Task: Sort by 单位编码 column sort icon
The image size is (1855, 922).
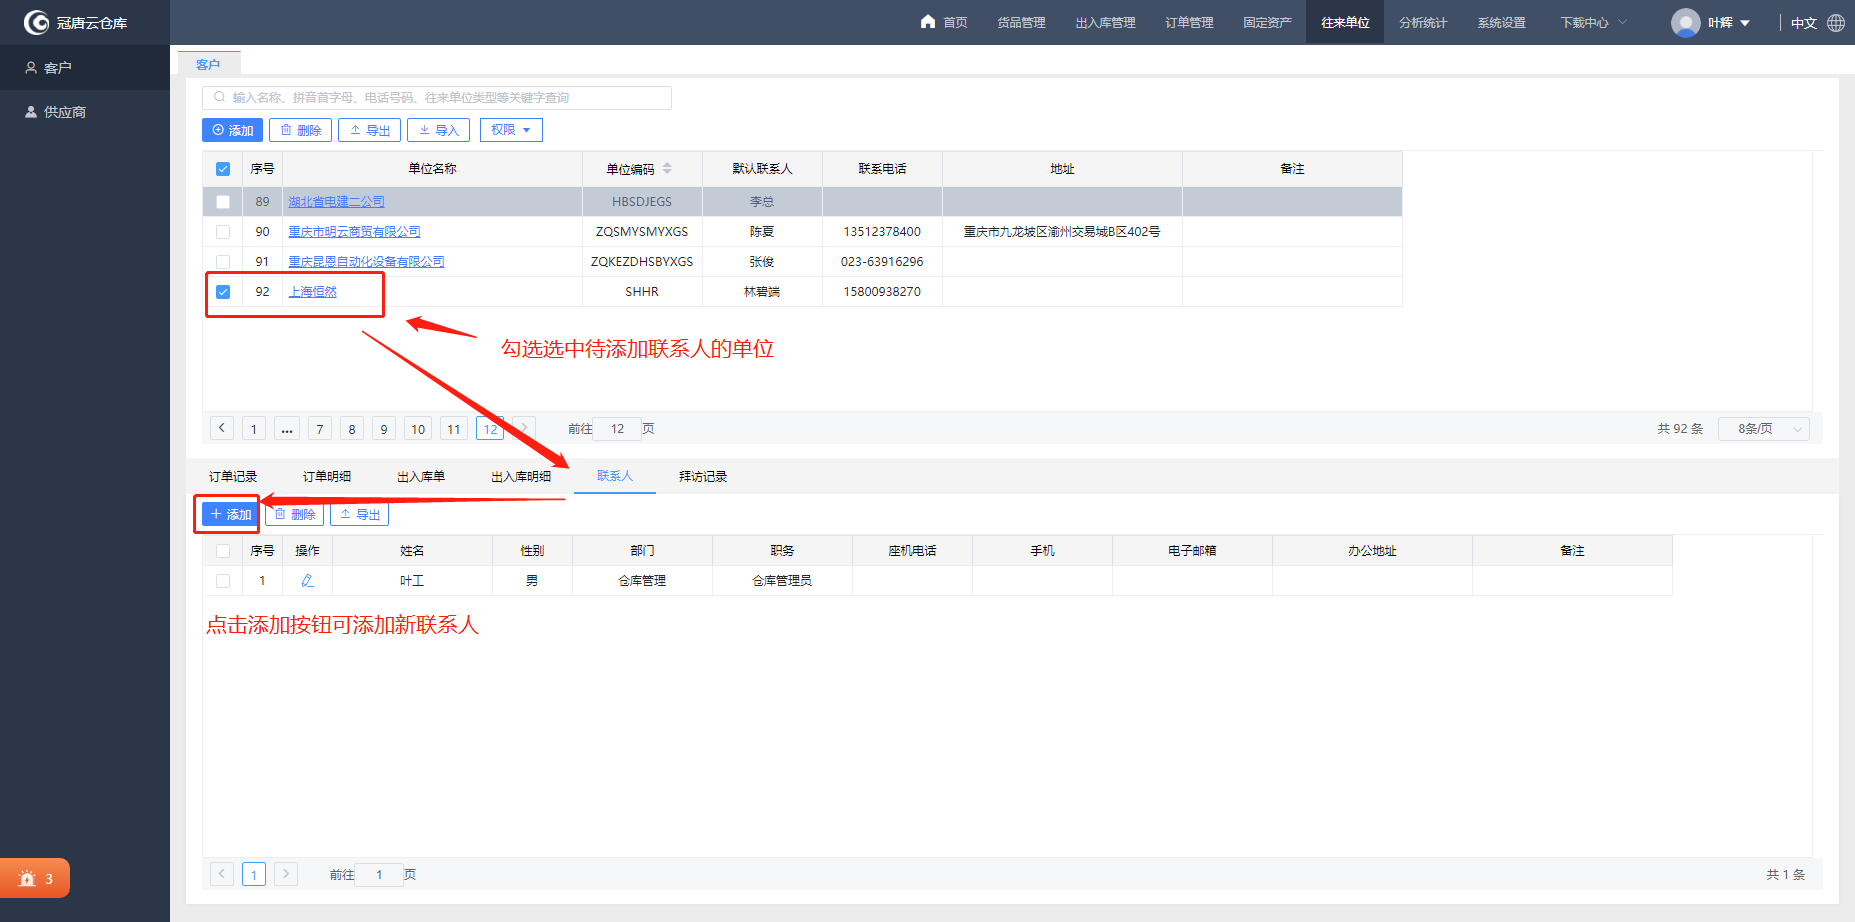Action: click(667, 169)
